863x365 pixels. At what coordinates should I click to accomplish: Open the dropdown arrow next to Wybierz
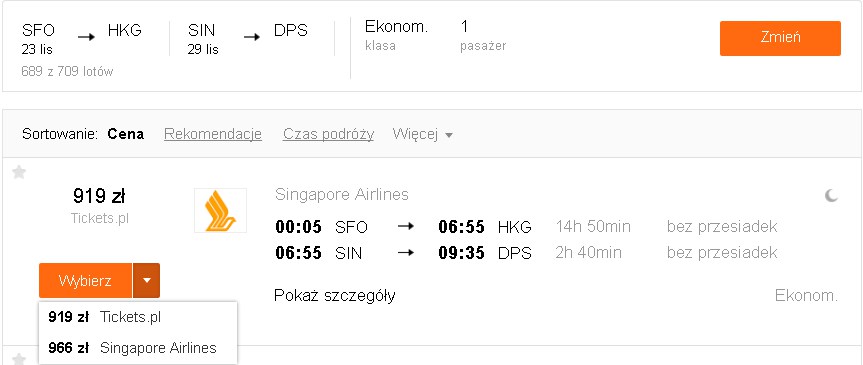[146, 280]
